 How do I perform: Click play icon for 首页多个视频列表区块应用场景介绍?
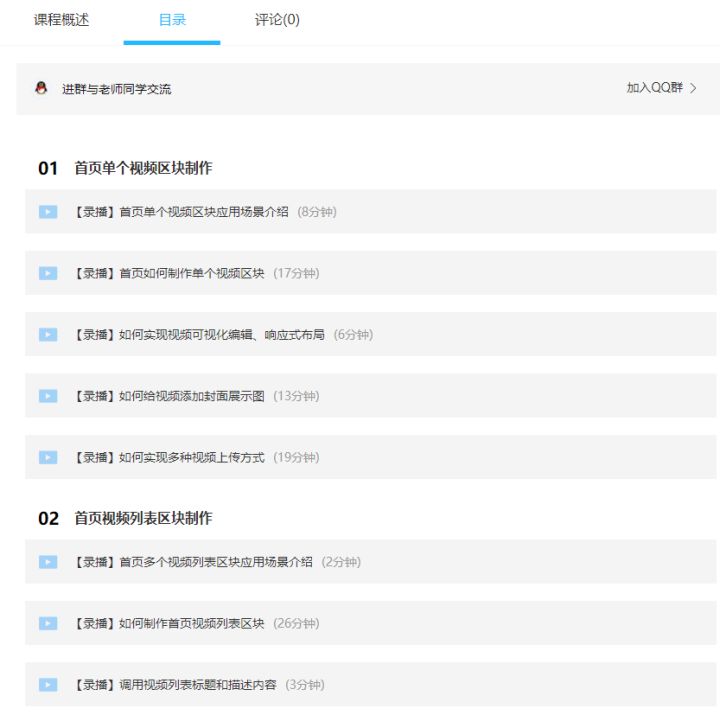(x=48, y=562)
